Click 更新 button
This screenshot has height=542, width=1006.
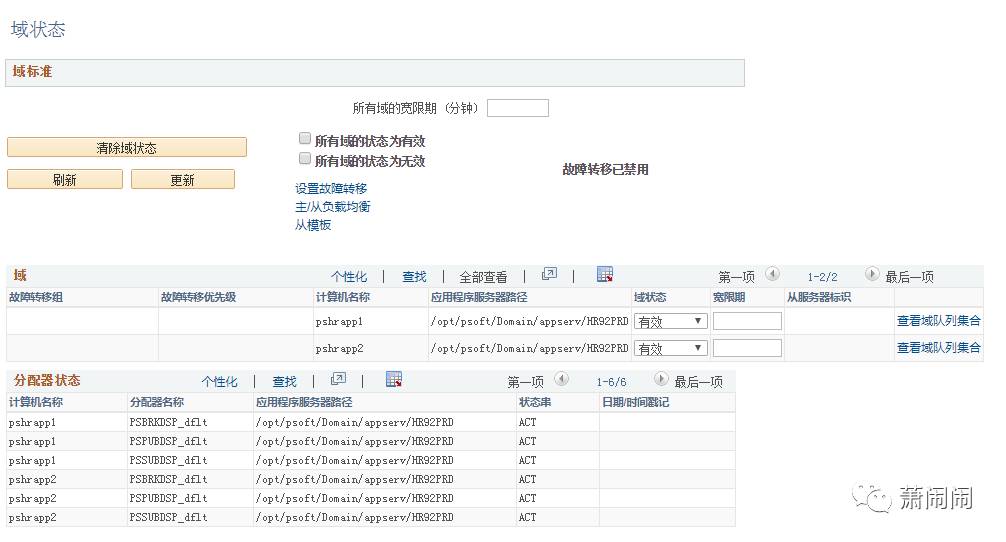183,180
